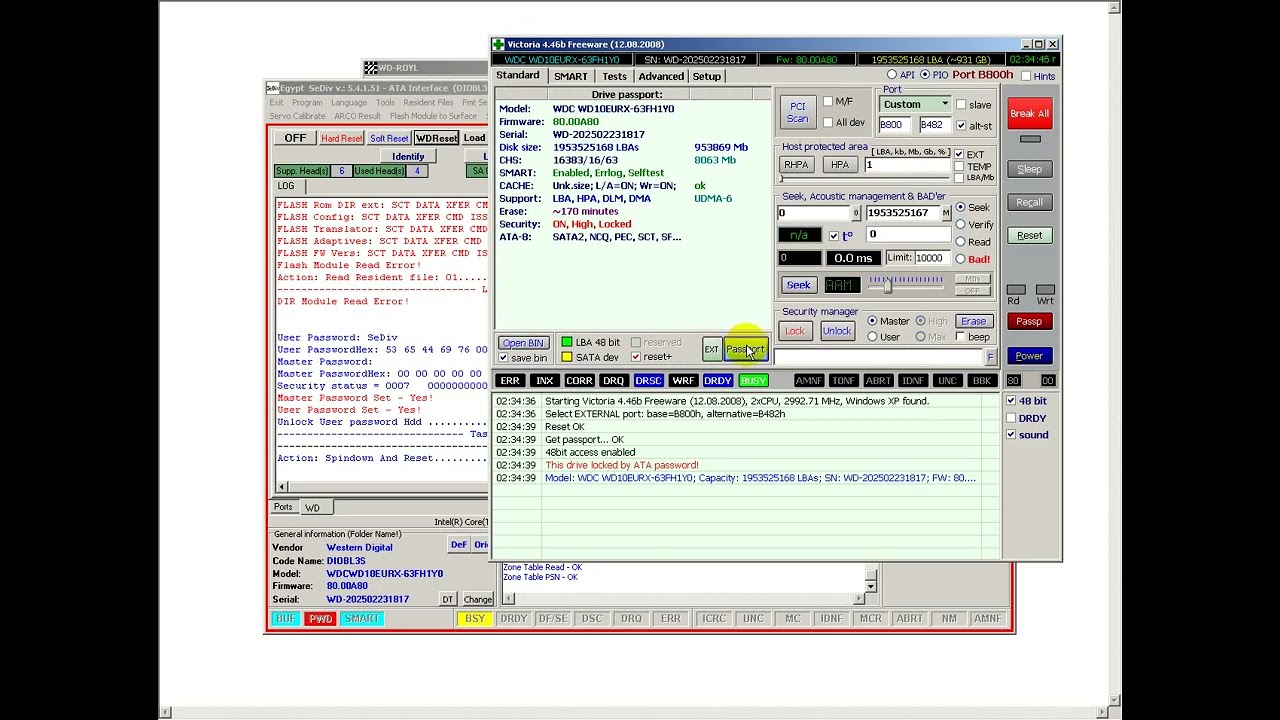
Task: Enable the Hints checkbox
Action: (x=1026, y=77)
